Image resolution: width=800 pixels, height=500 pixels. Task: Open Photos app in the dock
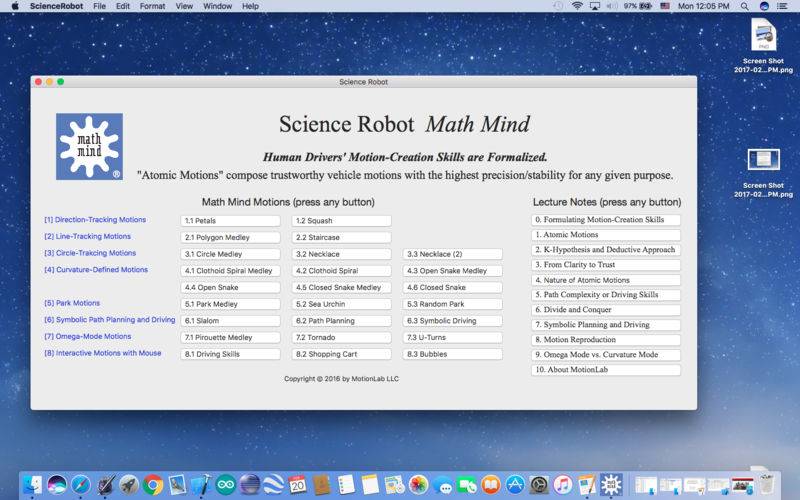(418, 485)
